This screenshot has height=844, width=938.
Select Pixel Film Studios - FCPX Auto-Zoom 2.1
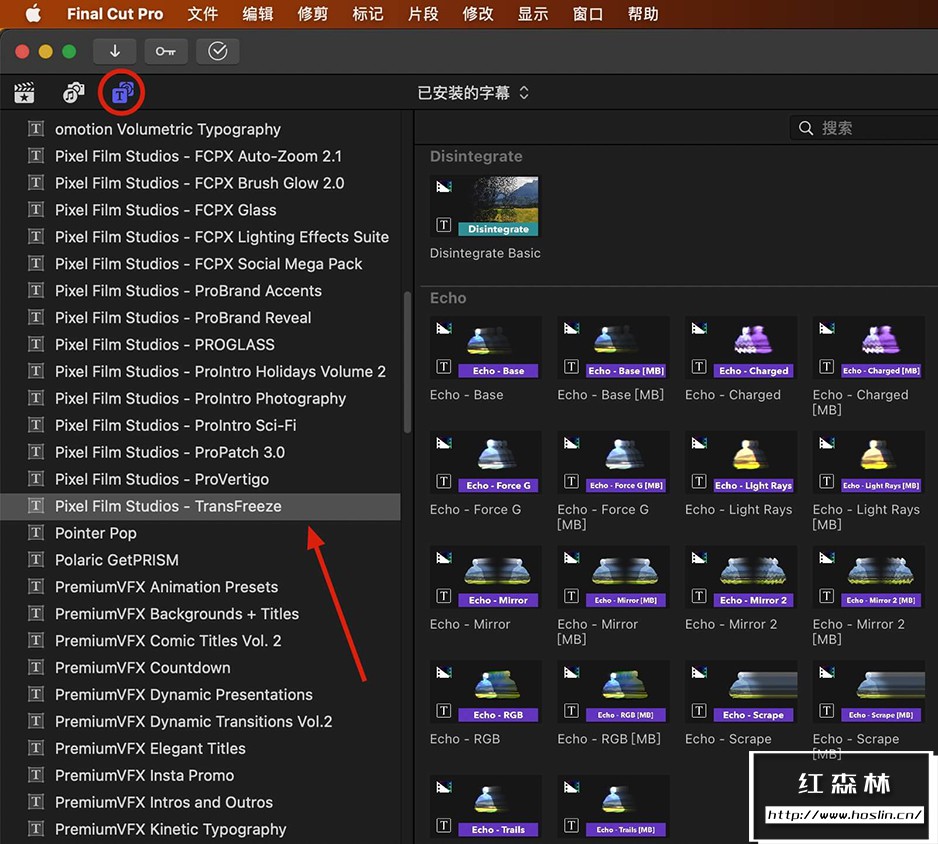tap(200, 156)
